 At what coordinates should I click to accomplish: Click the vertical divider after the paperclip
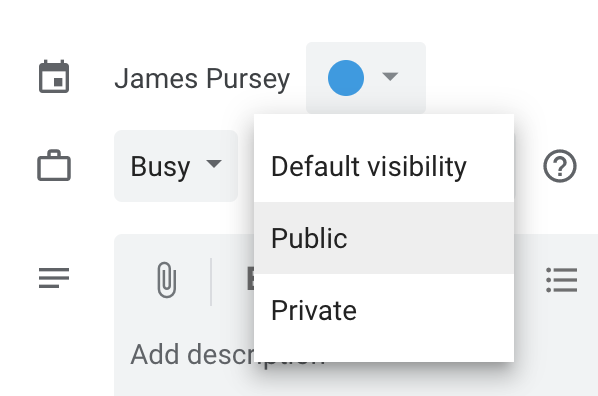211,282
